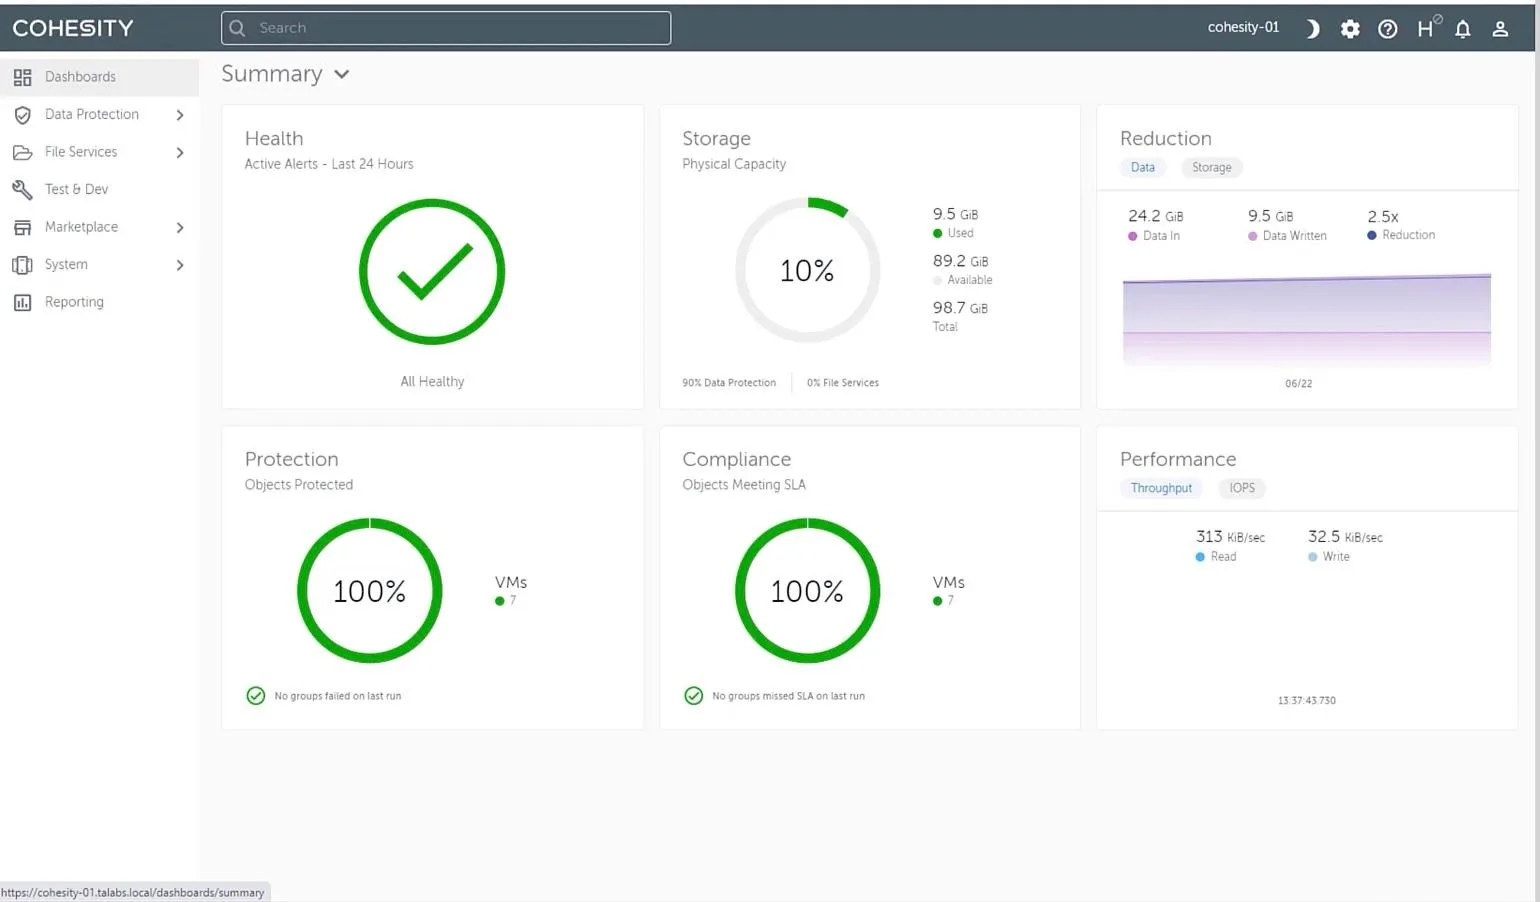Click the Summary dropdown arrow

point(342,75)
